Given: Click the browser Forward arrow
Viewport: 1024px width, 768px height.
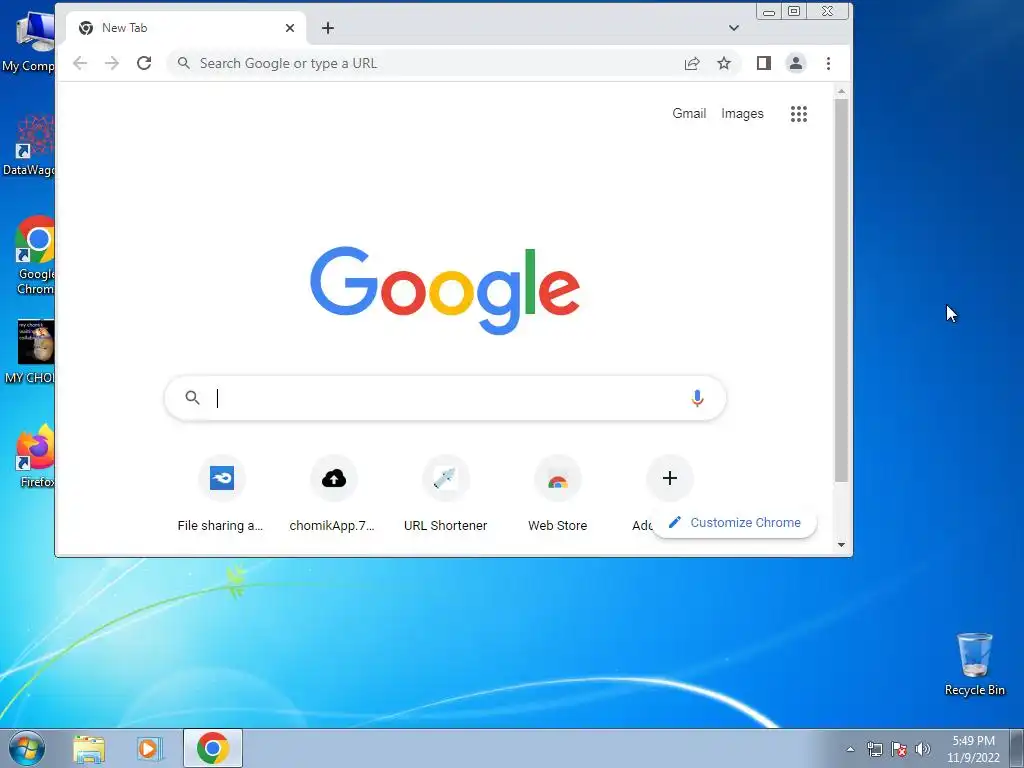Looking at the screenshot, I should (112, 63).
